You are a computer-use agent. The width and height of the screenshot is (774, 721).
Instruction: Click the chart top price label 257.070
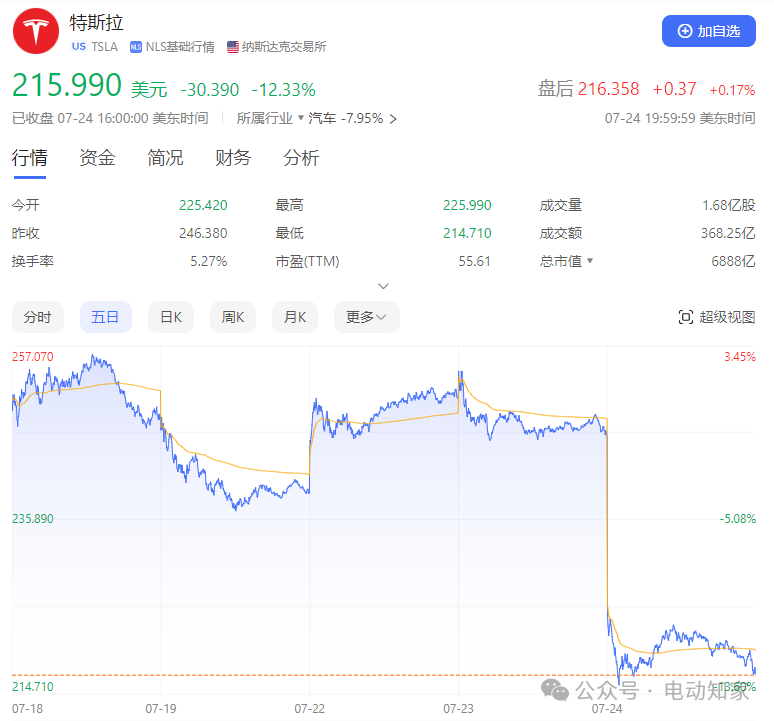click(33, 356)
